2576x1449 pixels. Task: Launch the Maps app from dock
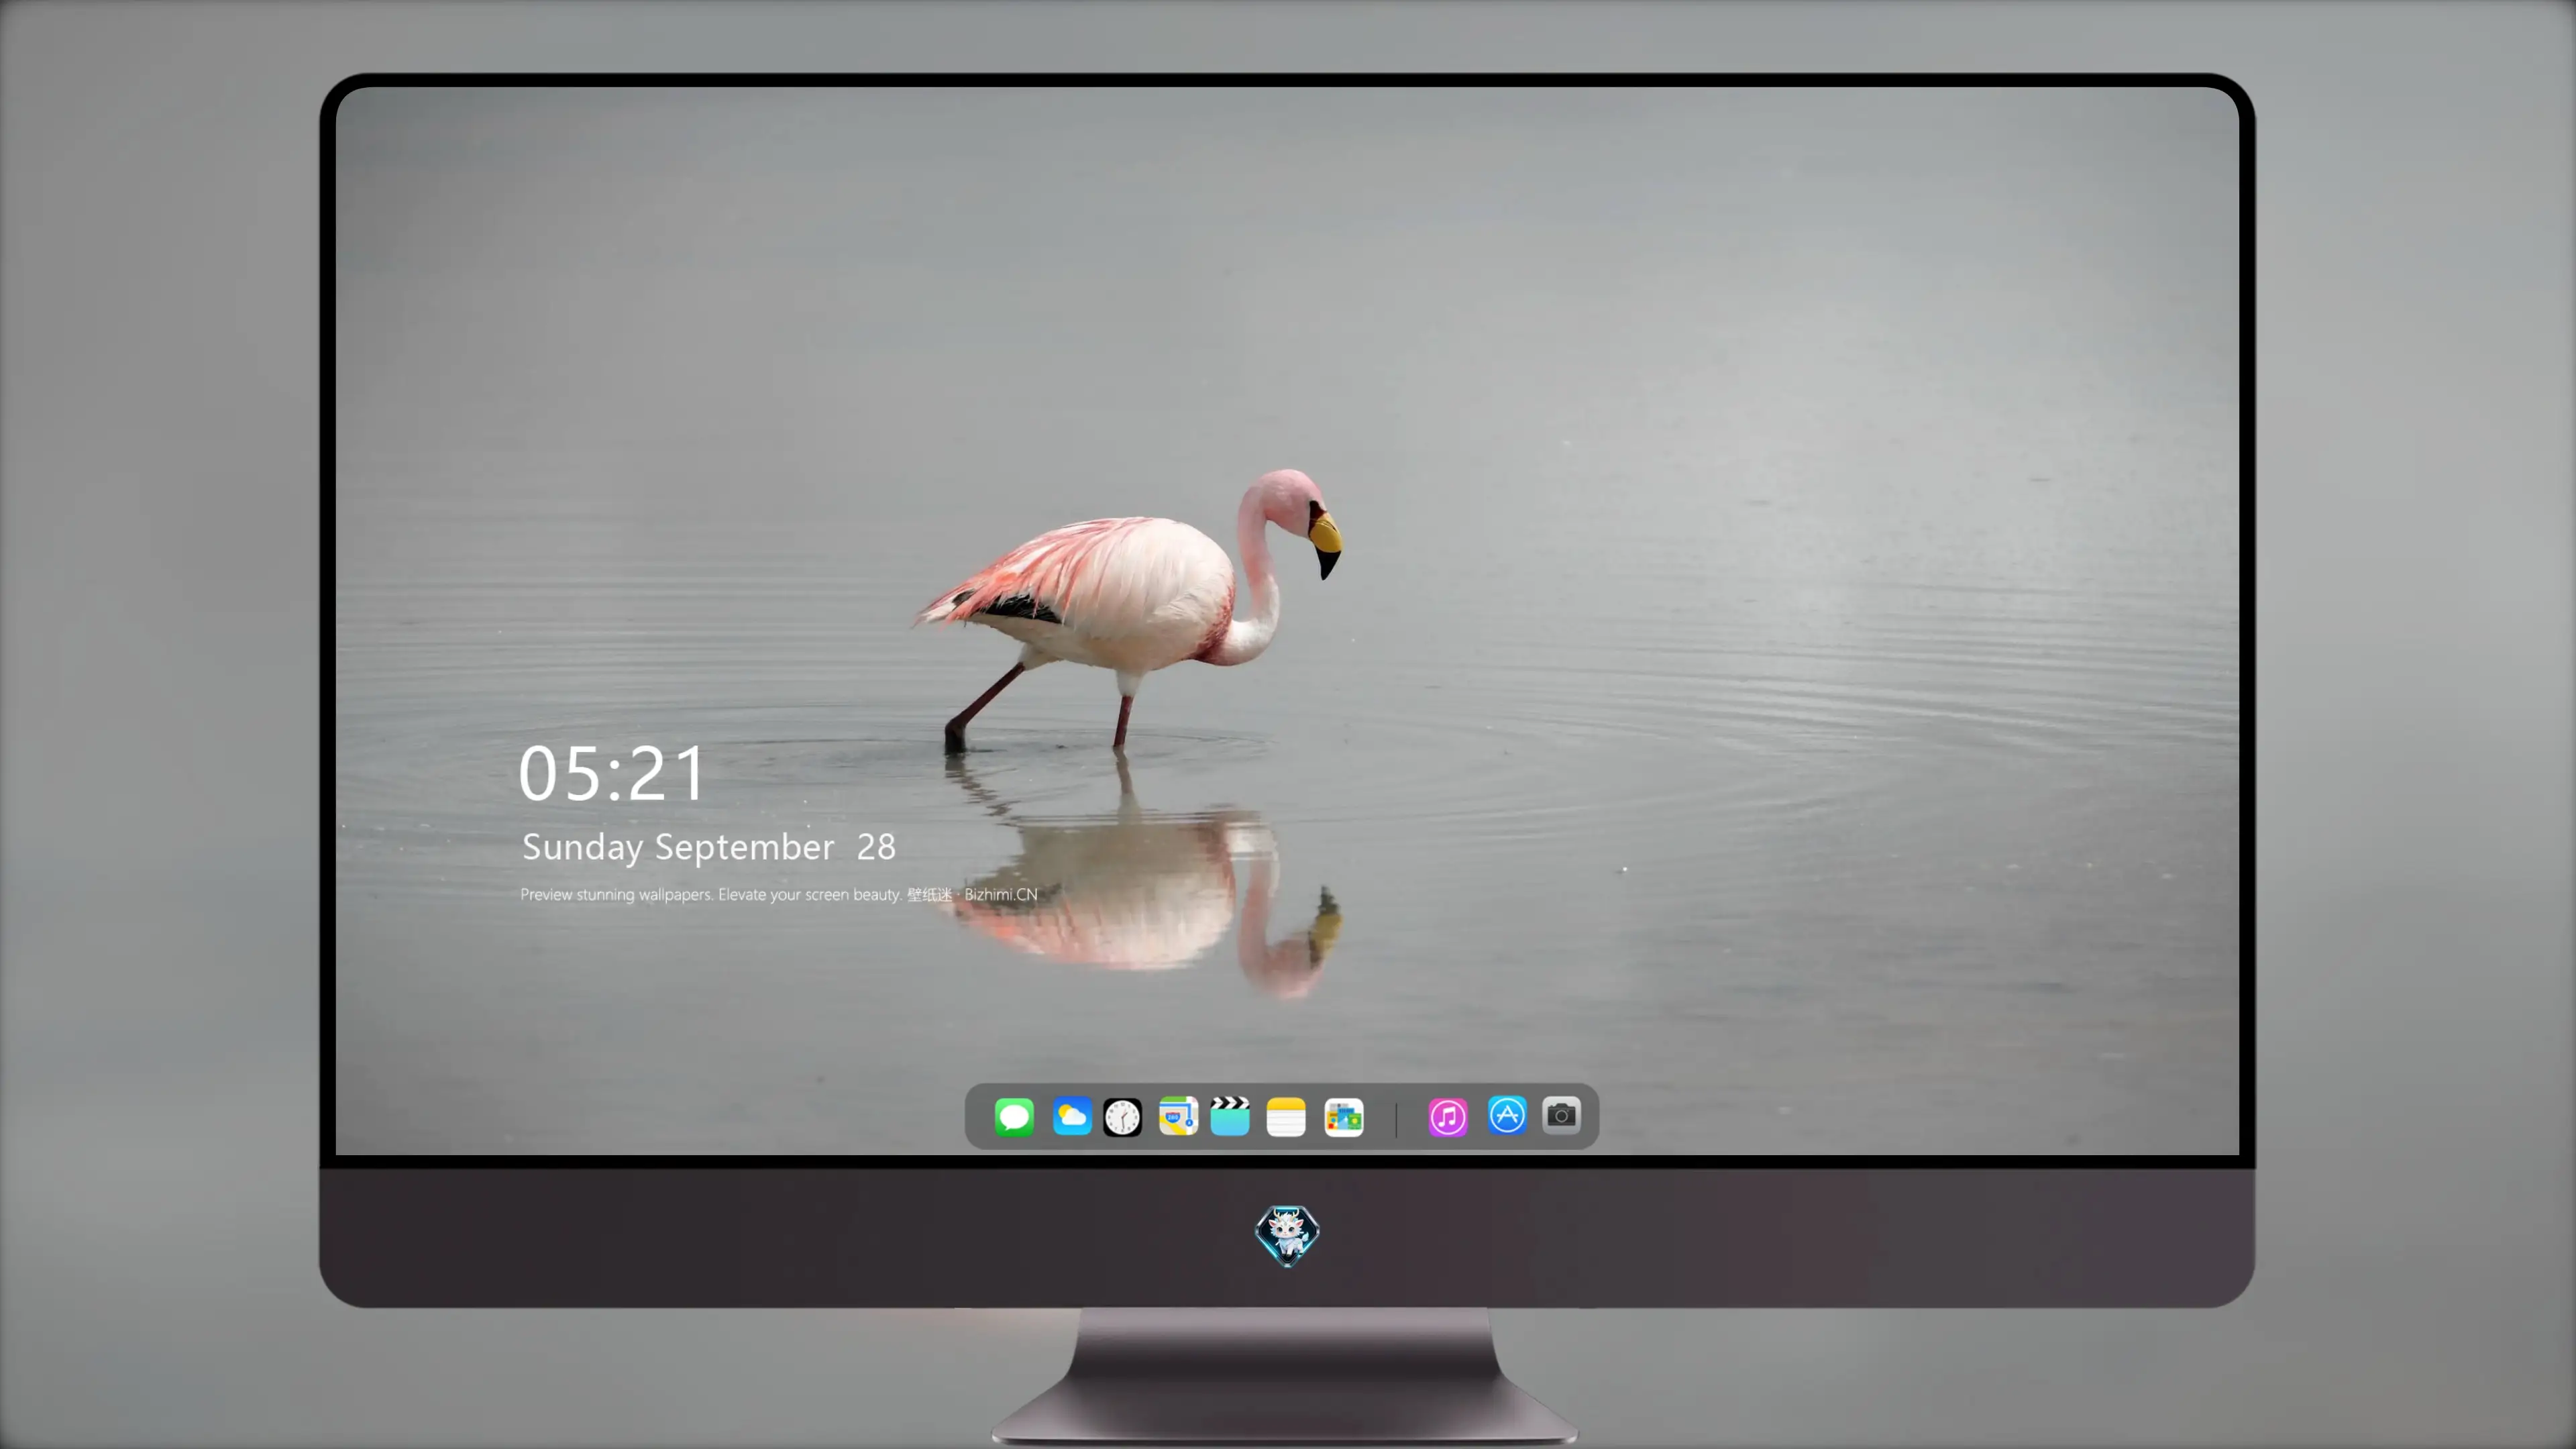click(1178, 1116)
